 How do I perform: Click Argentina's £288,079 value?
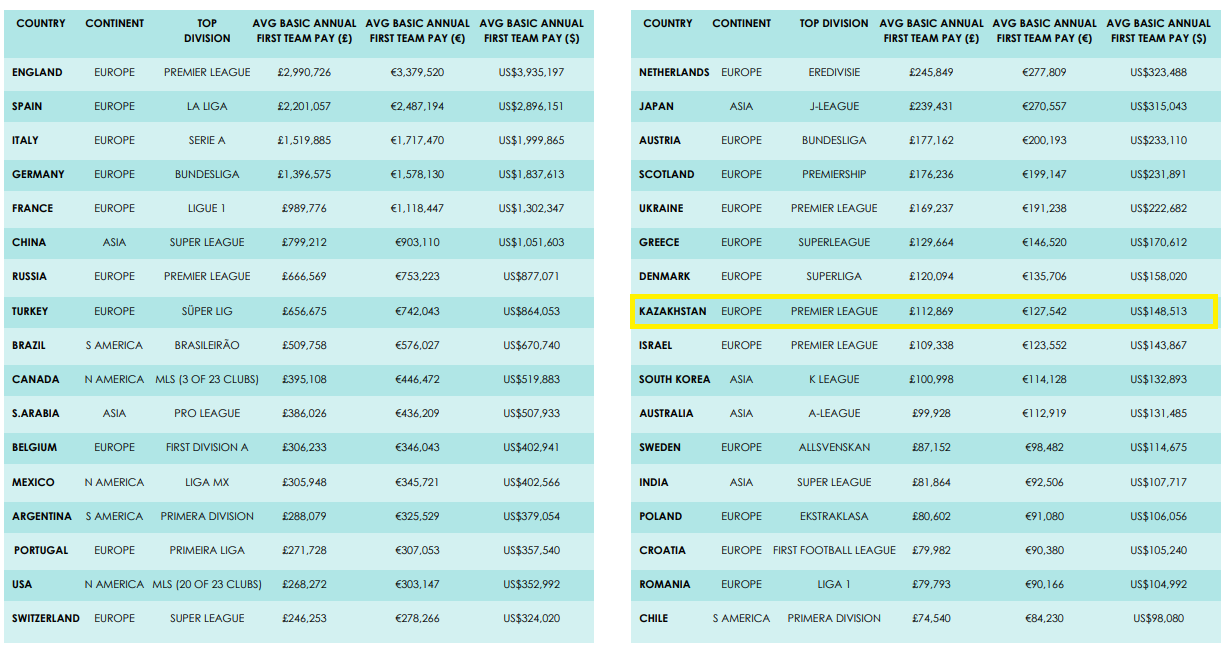click(x=306, y=516)
